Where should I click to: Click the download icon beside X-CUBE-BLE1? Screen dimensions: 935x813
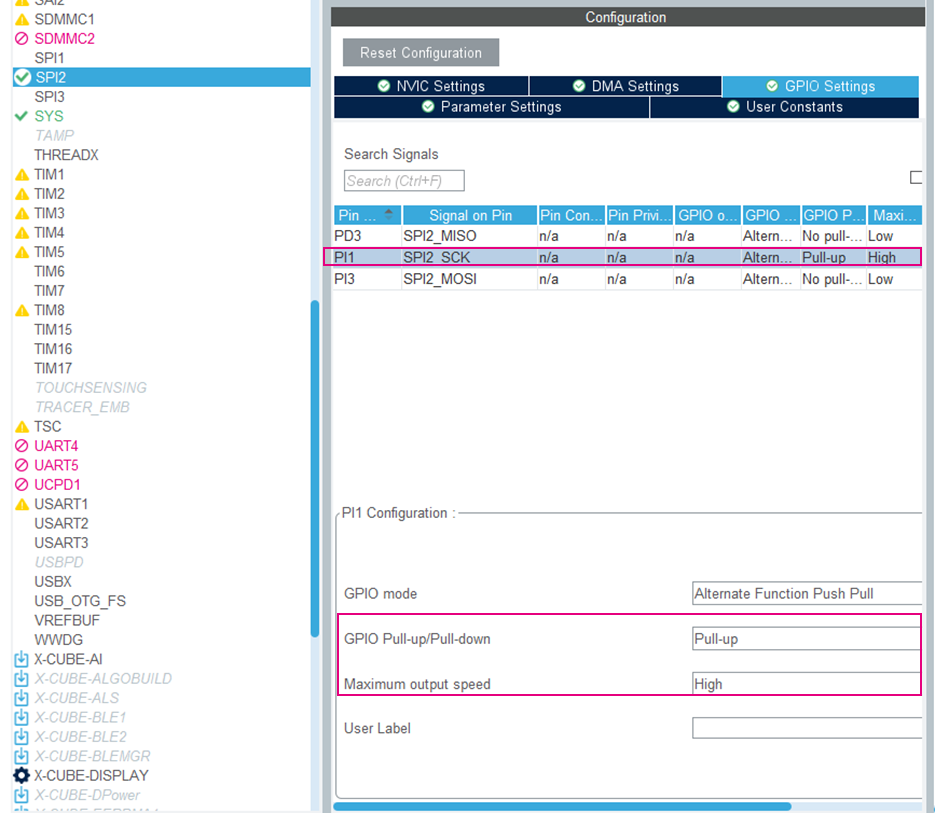21,718
